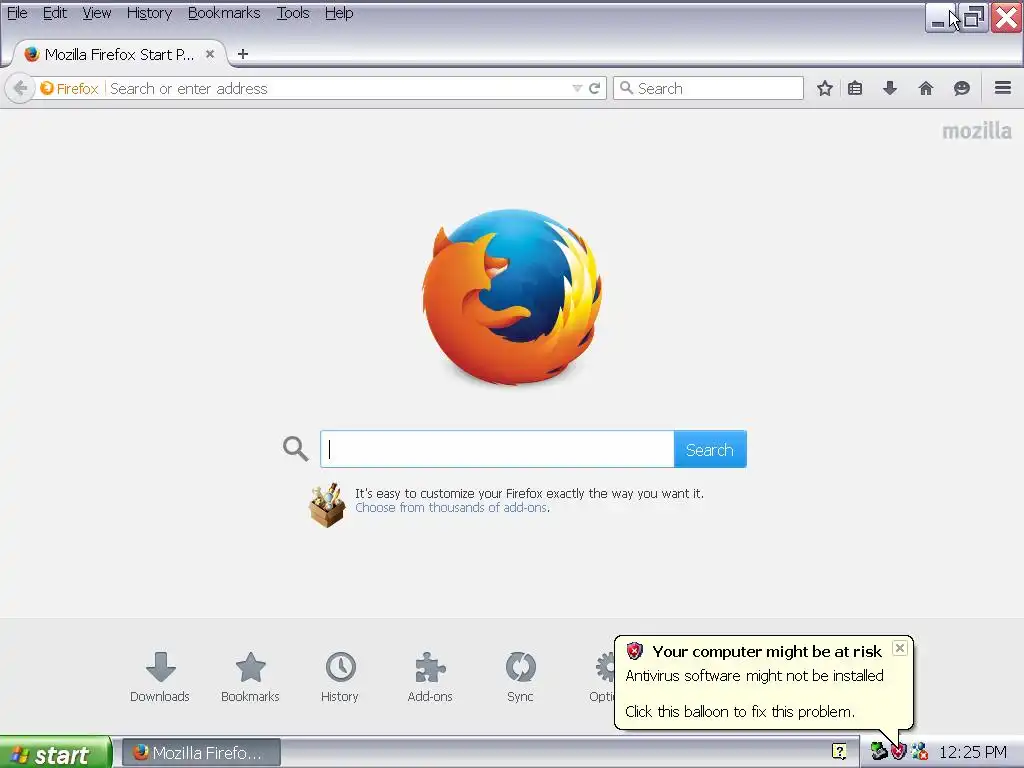Click the Mozilla Firefox taskbar button
Image resolution: width=1024 pixels, height=768 pixels.
(x=202, y=753)
